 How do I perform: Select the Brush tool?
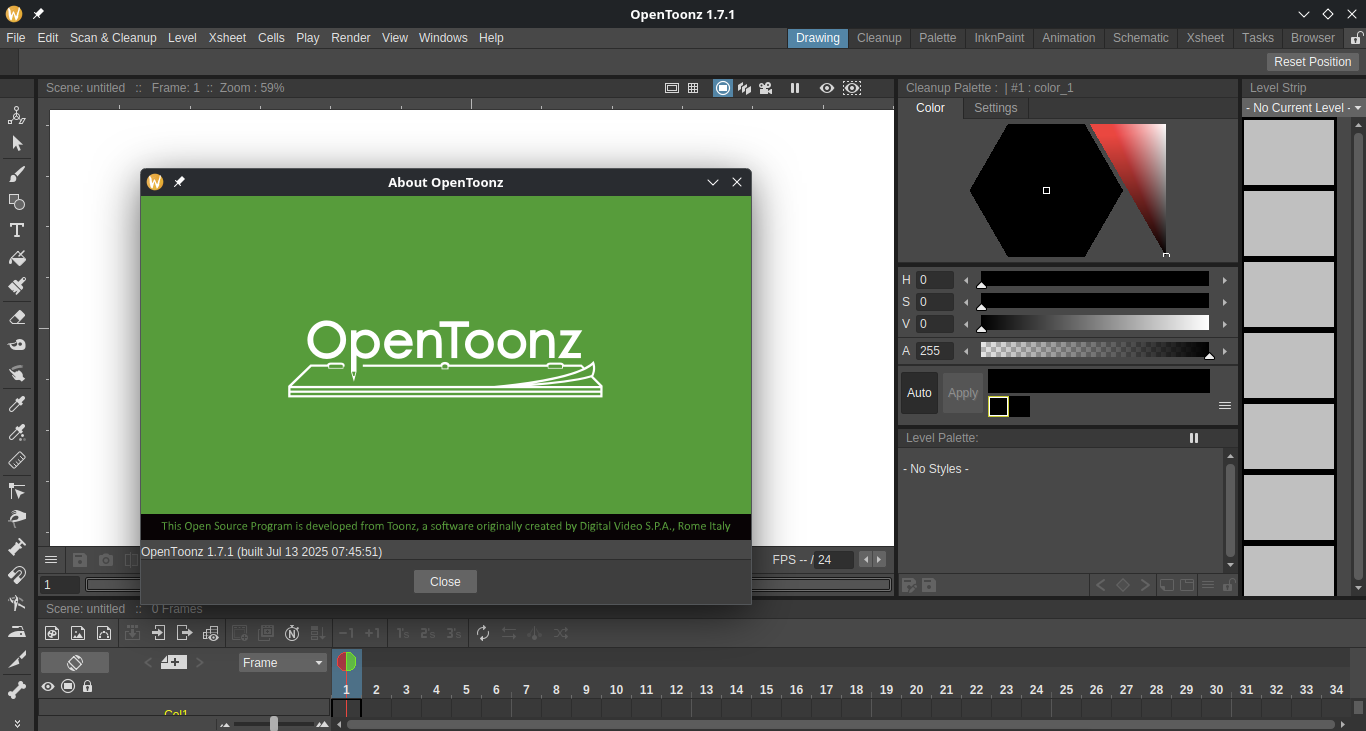[17, 174]
